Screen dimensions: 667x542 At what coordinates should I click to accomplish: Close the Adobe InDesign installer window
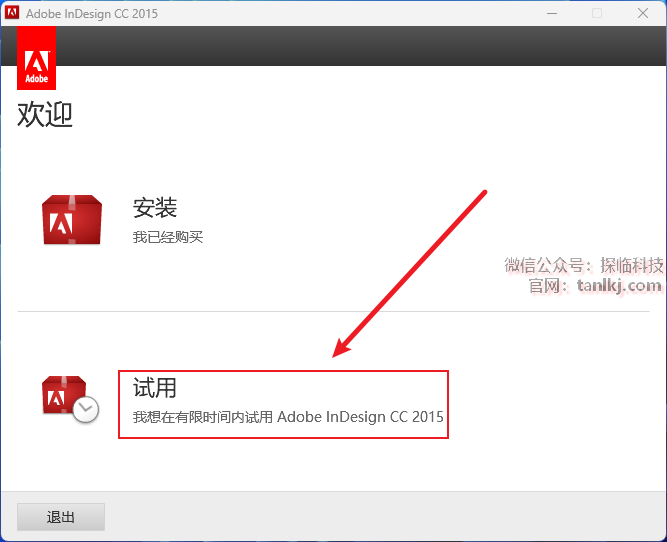point(643,14)
